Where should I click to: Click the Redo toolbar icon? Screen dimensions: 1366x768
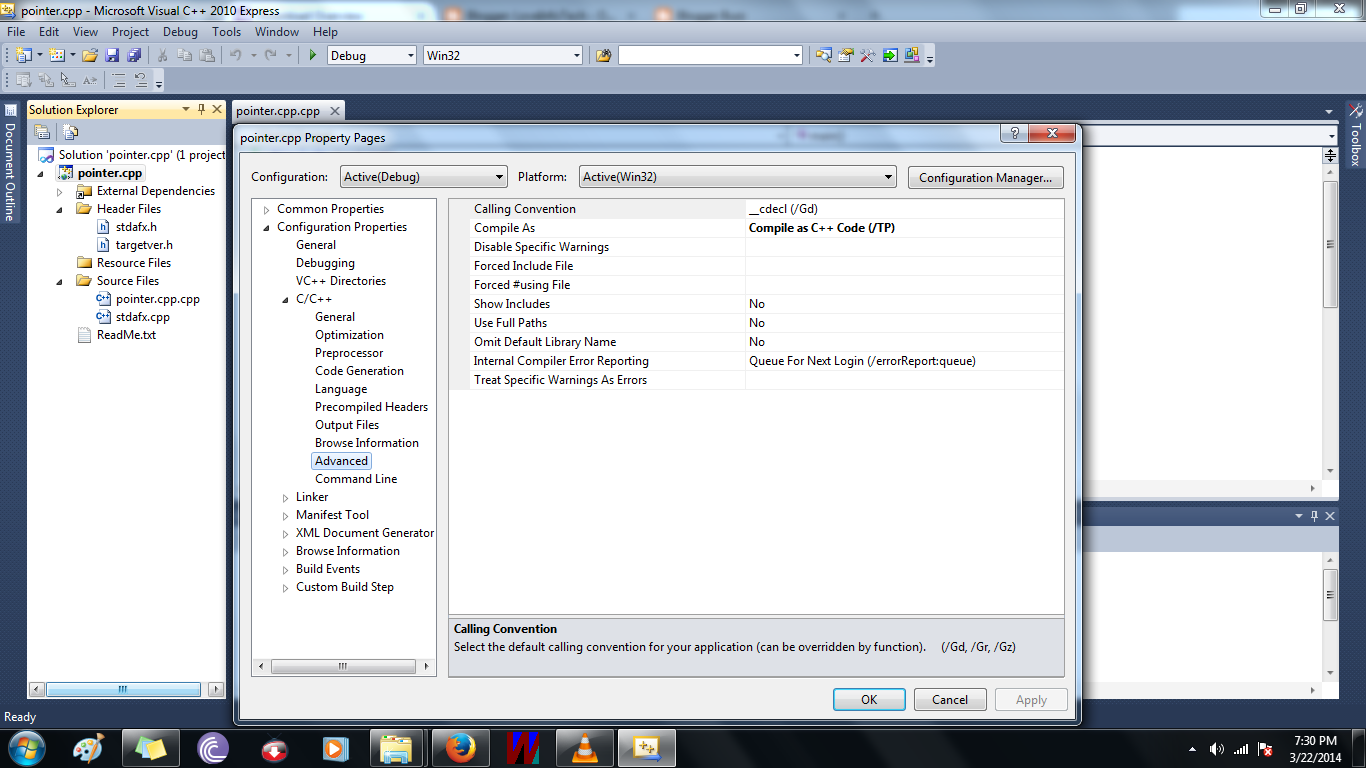270,56
